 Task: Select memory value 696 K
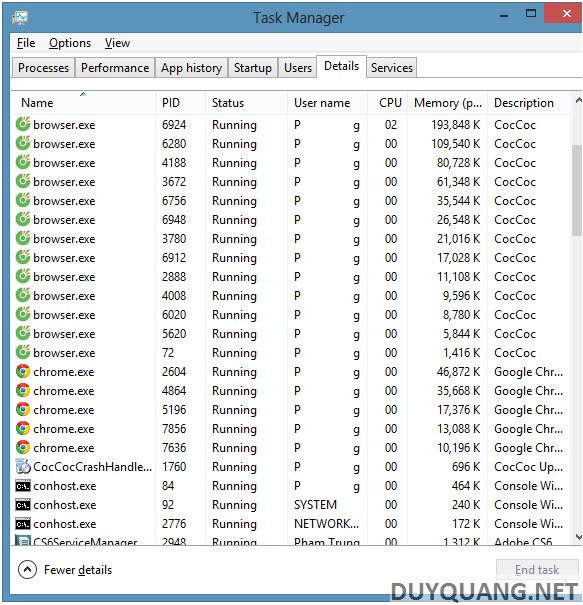tap(466, 466)
